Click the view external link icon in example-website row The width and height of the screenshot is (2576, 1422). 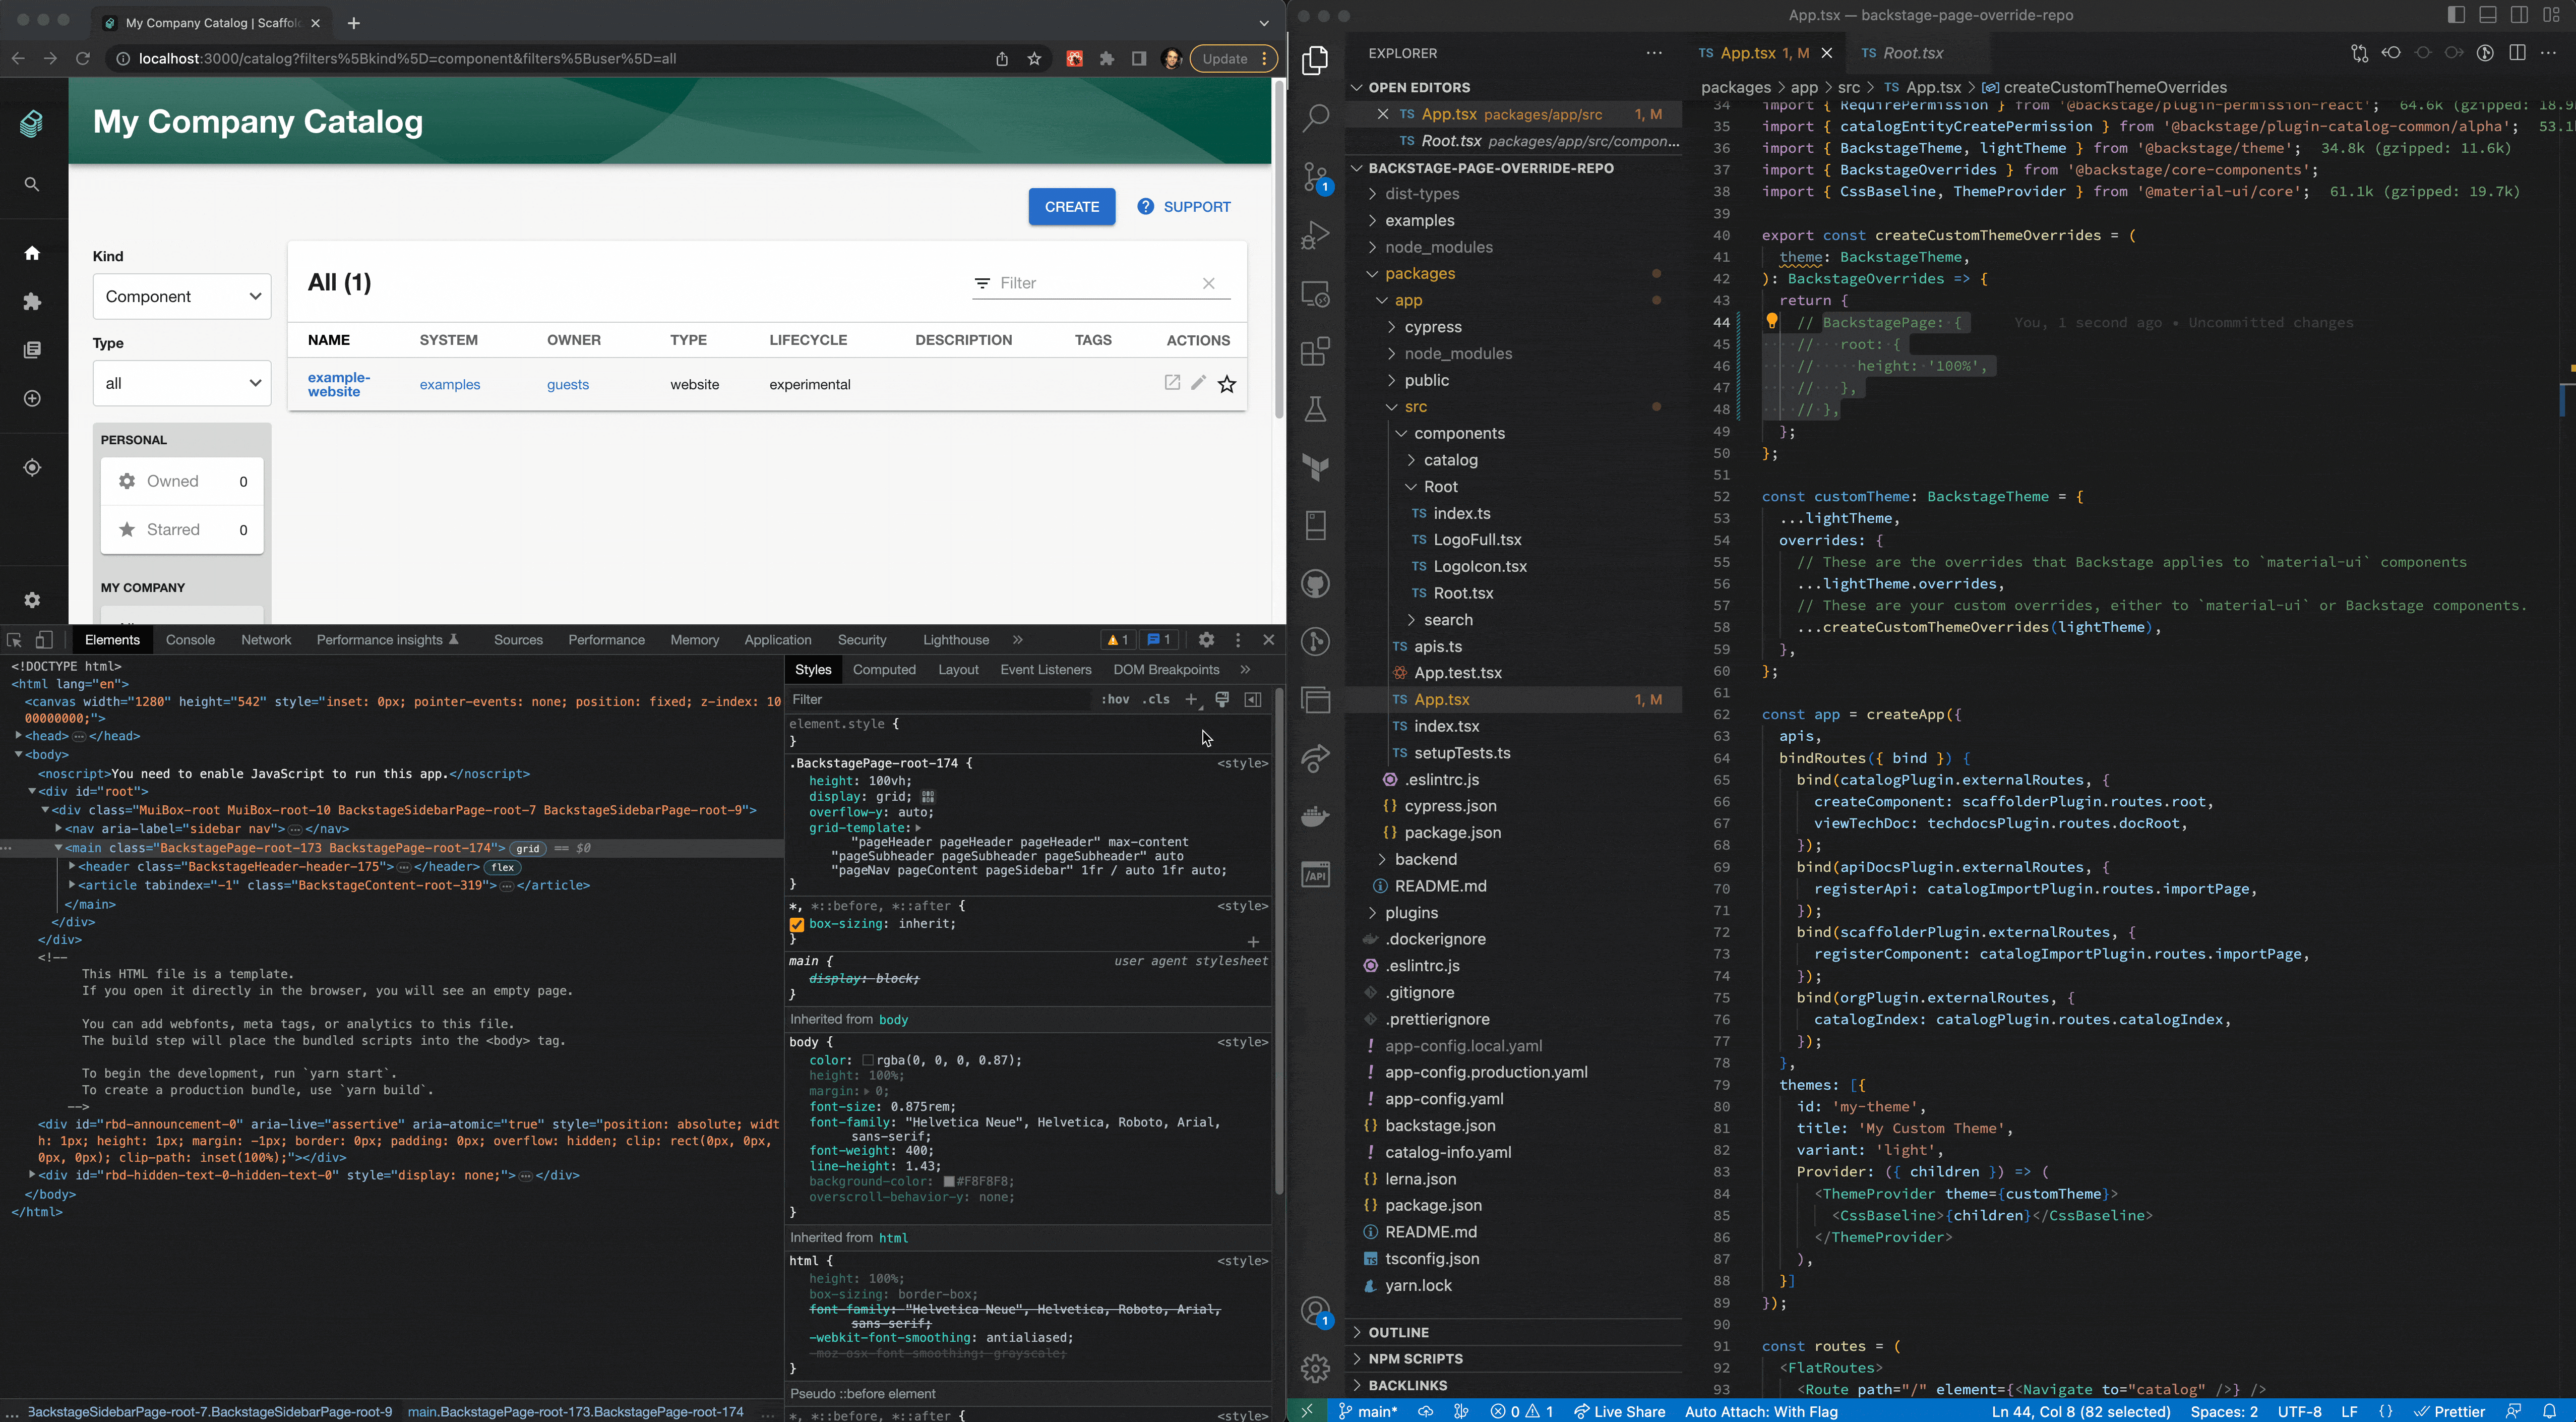pyautogui.click(x=1172, y=383)
